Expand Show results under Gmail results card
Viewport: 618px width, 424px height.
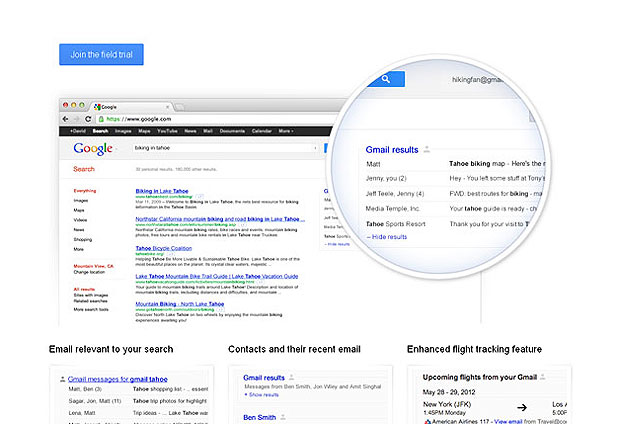[x=266, y=395]
